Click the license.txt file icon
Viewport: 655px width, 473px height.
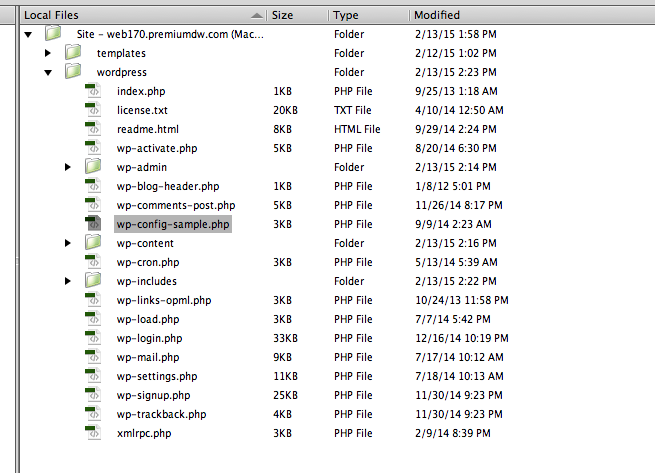click(93, 110)
